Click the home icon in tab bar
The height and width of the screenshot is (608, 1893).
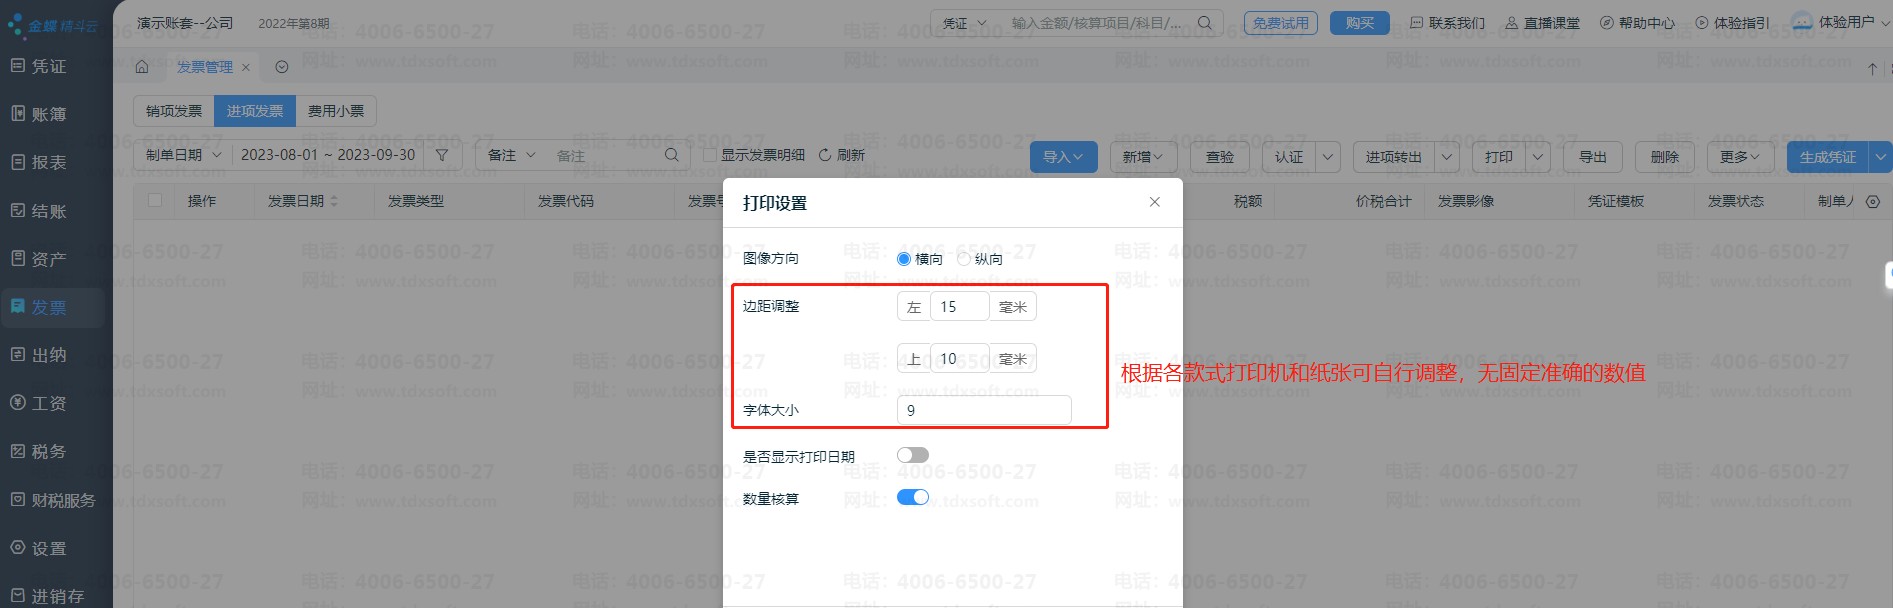pos(142,67)
